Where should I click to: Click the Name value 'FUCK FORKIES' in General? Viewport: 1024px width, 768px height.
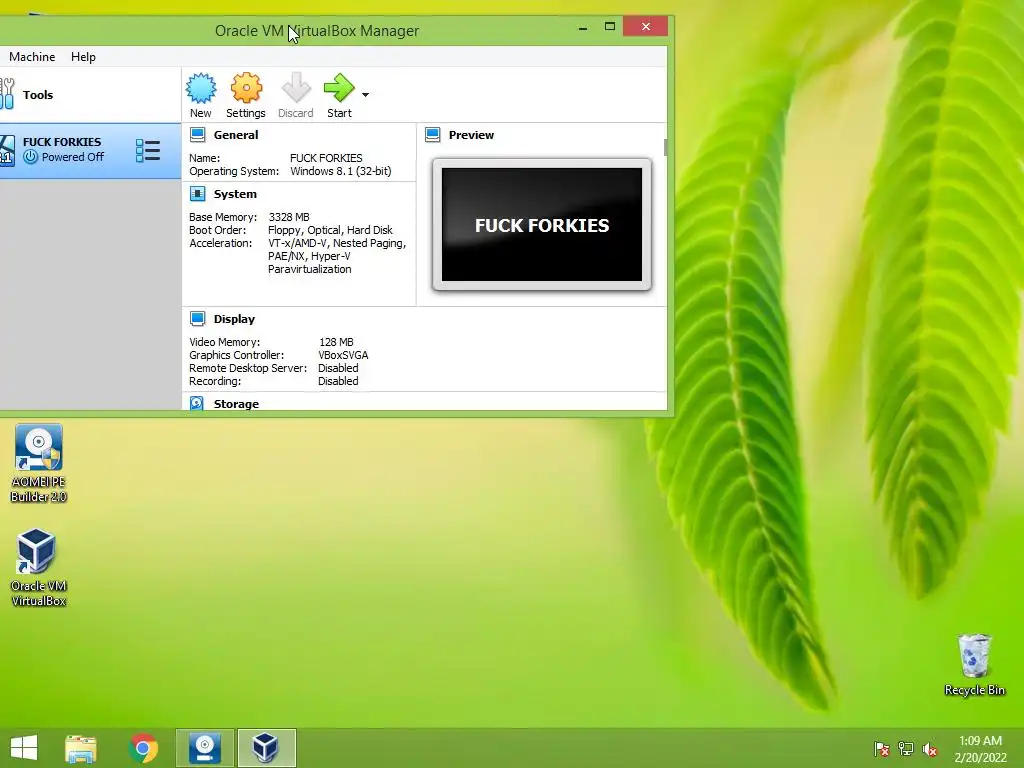coord(326,158)
